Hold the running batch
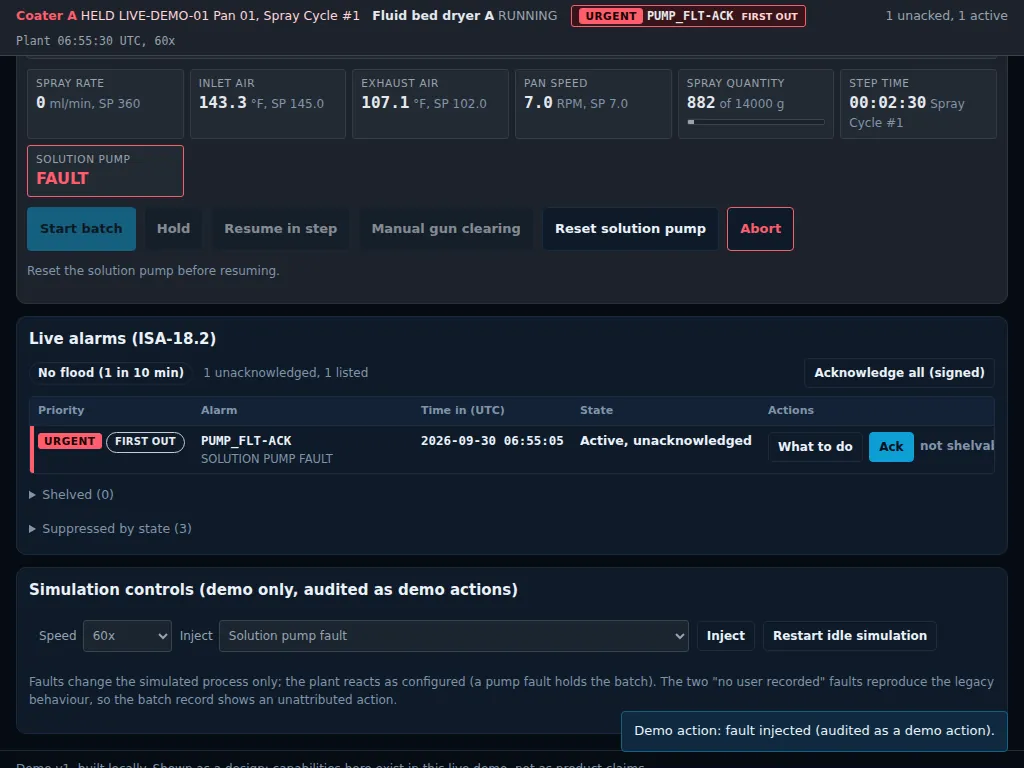The width and height of the screenshot is (1024, 768). click(x=173, y=229)
